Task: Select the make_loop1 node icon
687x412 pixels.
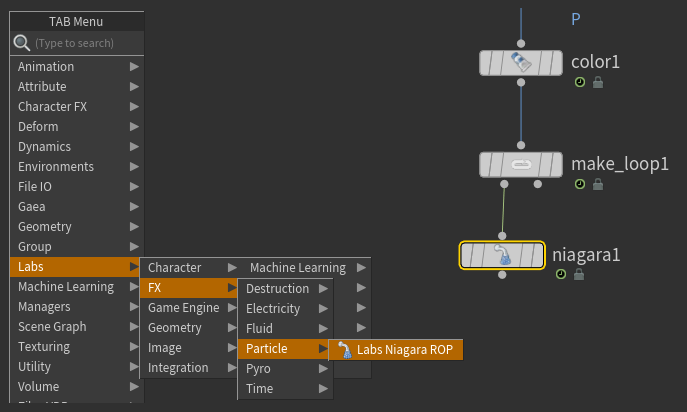Action: (520, 164)
